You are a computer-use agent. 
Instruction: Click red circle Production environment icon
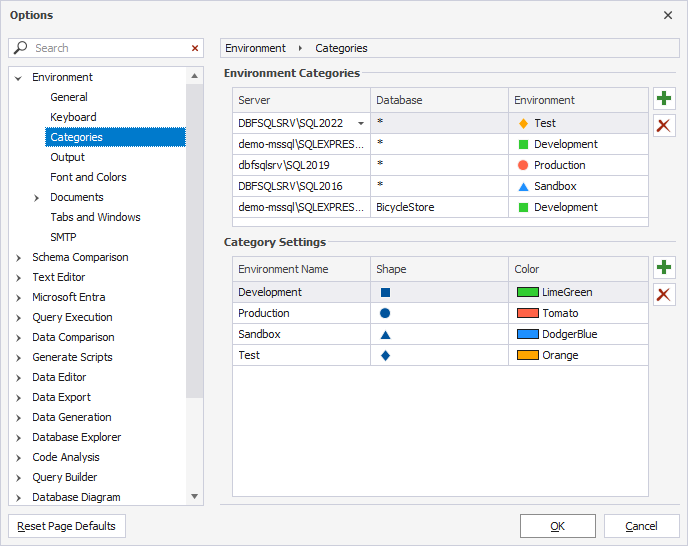523,165
